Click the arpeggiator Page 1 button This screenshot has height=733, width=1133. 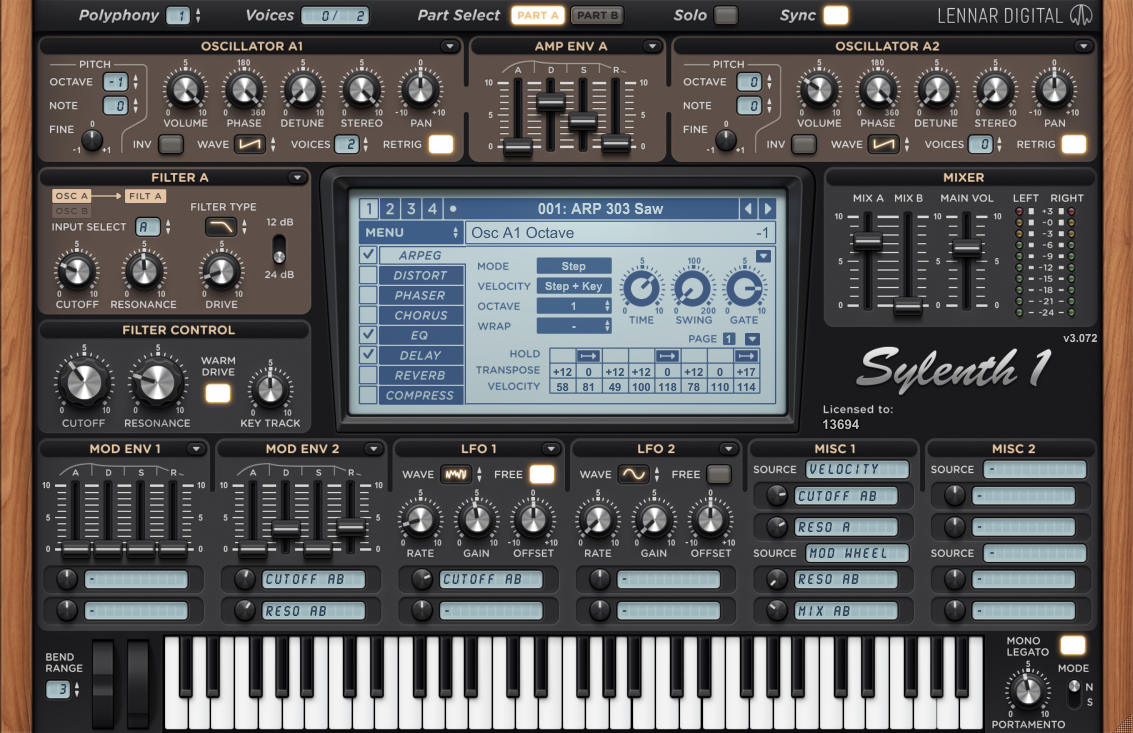729,338
